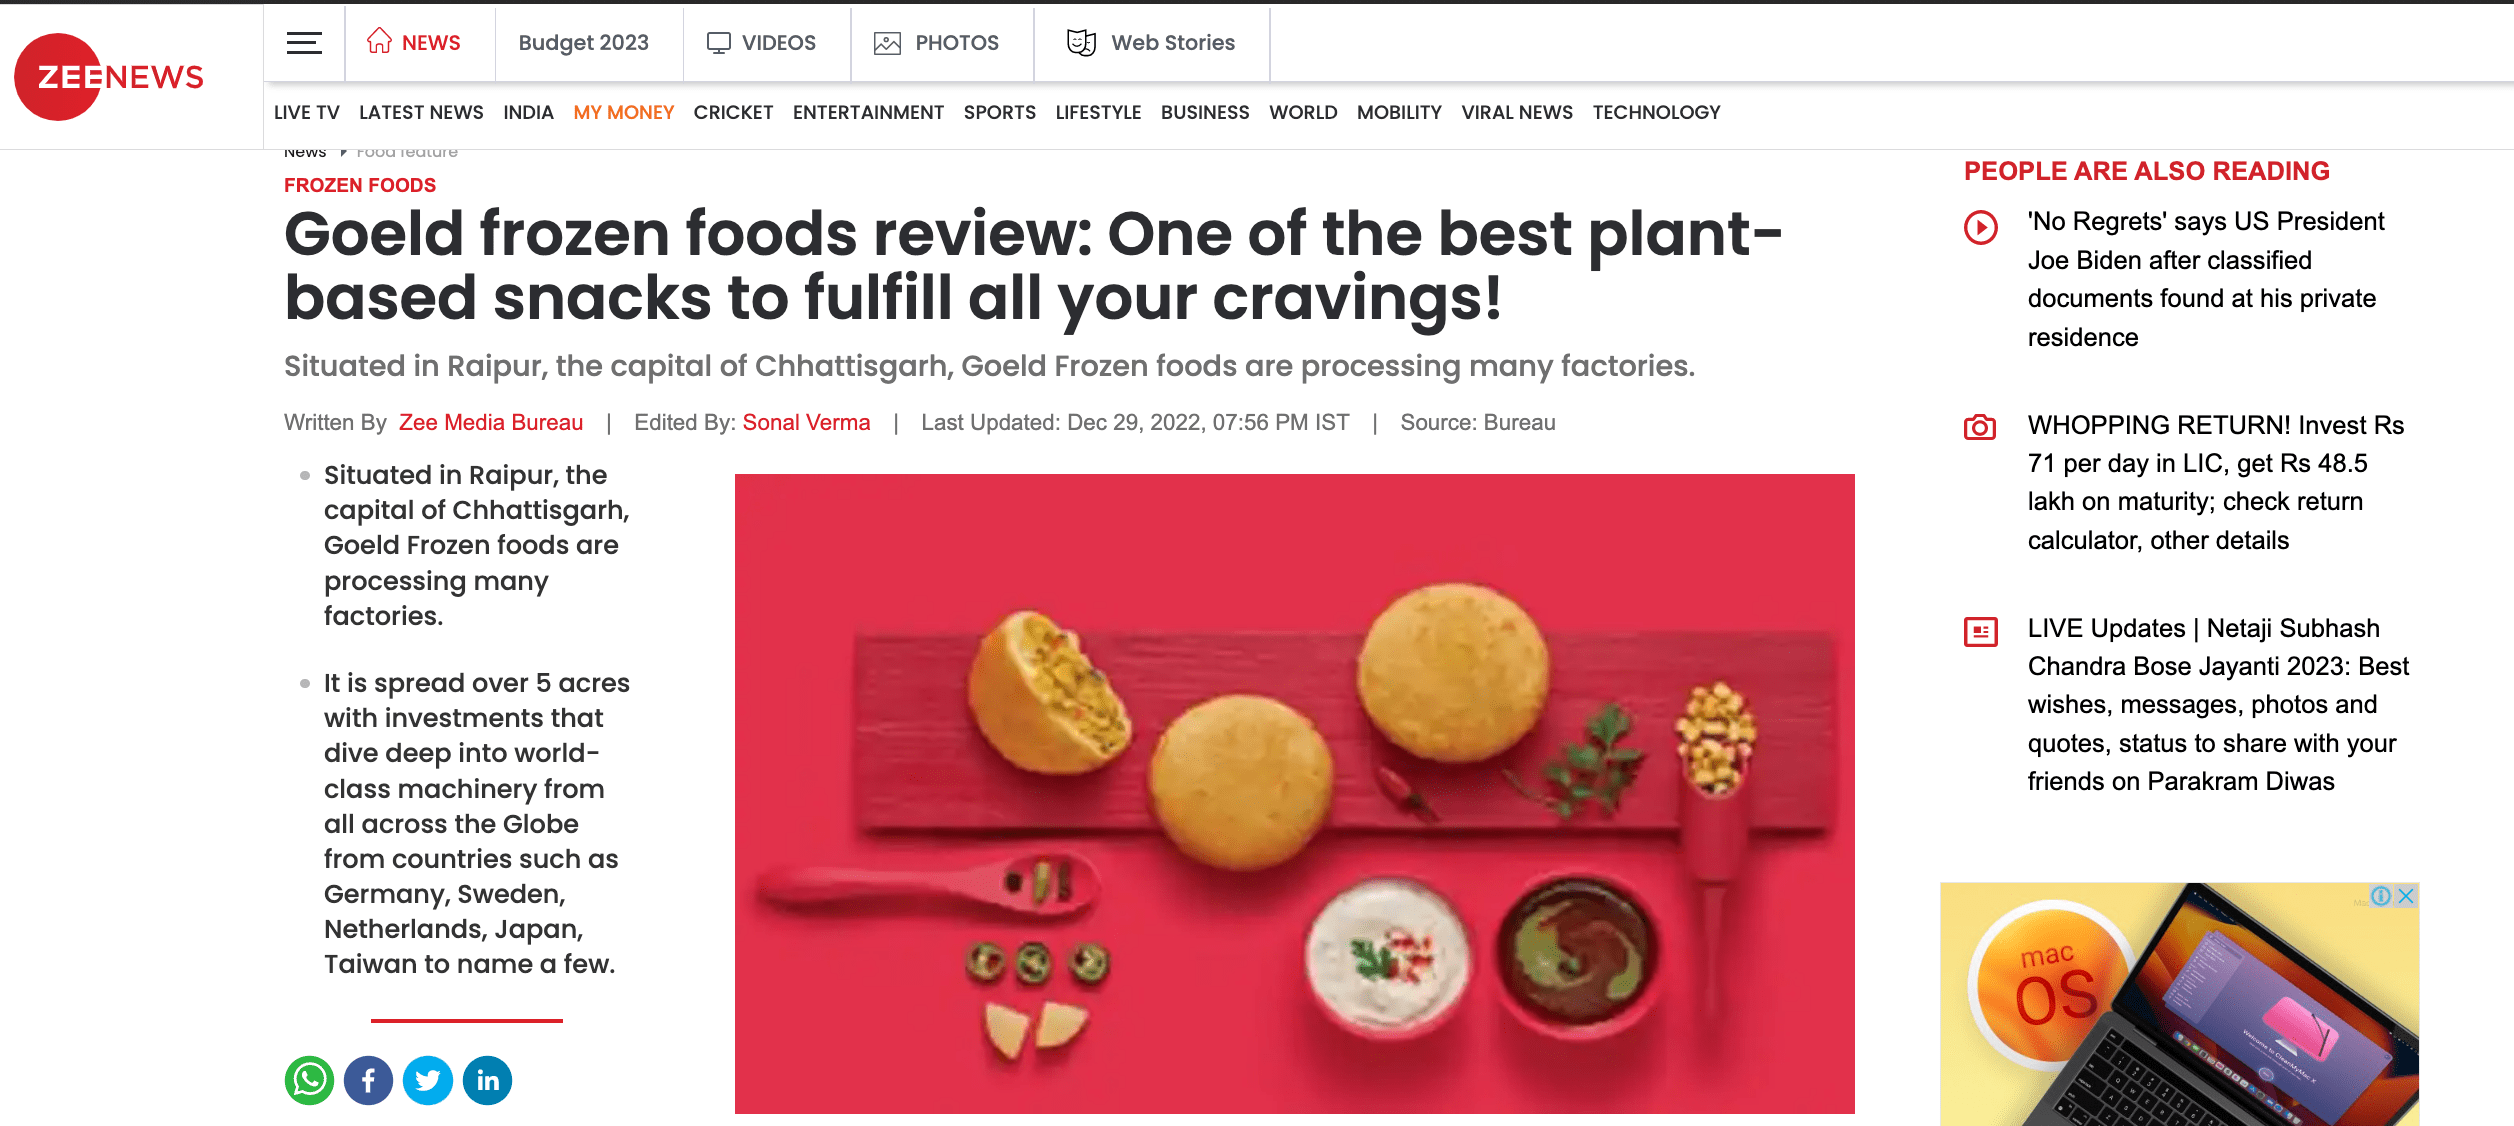Click play icon beside Joe Biden story
The image size is (2514, 1126).
pyautogui.click(x=1981, y=227)
